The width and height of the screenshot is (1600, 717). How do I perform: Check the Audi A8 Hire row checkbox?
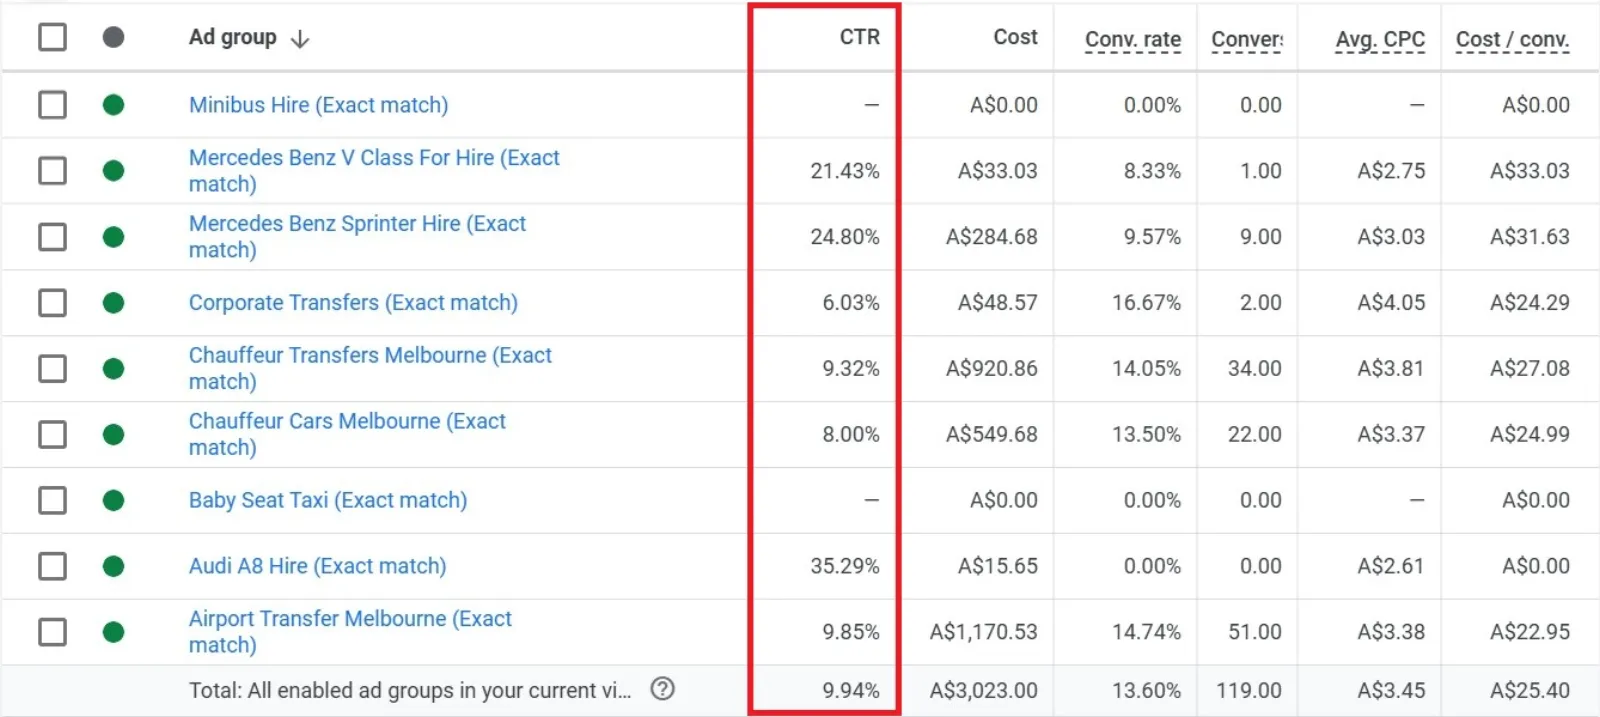click(52, 566)
